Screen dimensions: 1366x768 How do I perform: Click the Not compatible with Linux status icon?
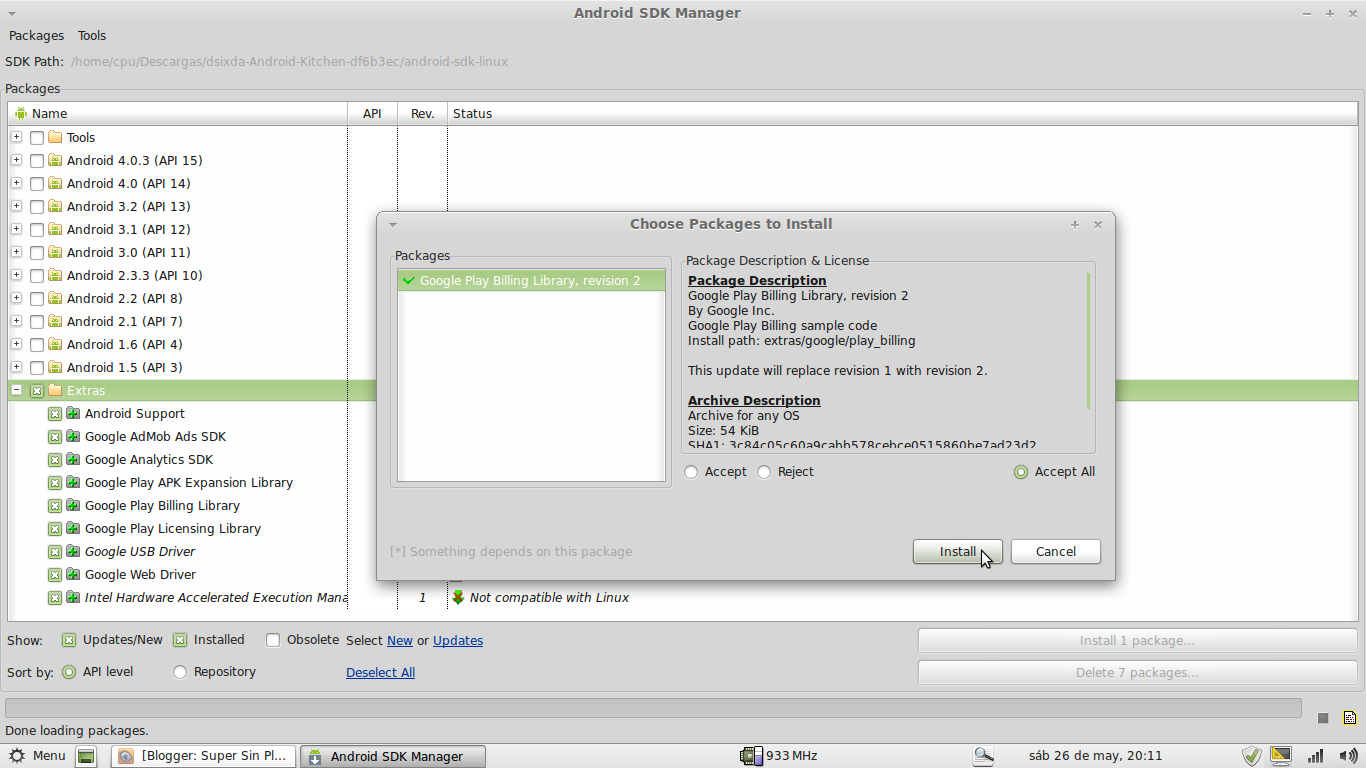[x=458, y=597]
